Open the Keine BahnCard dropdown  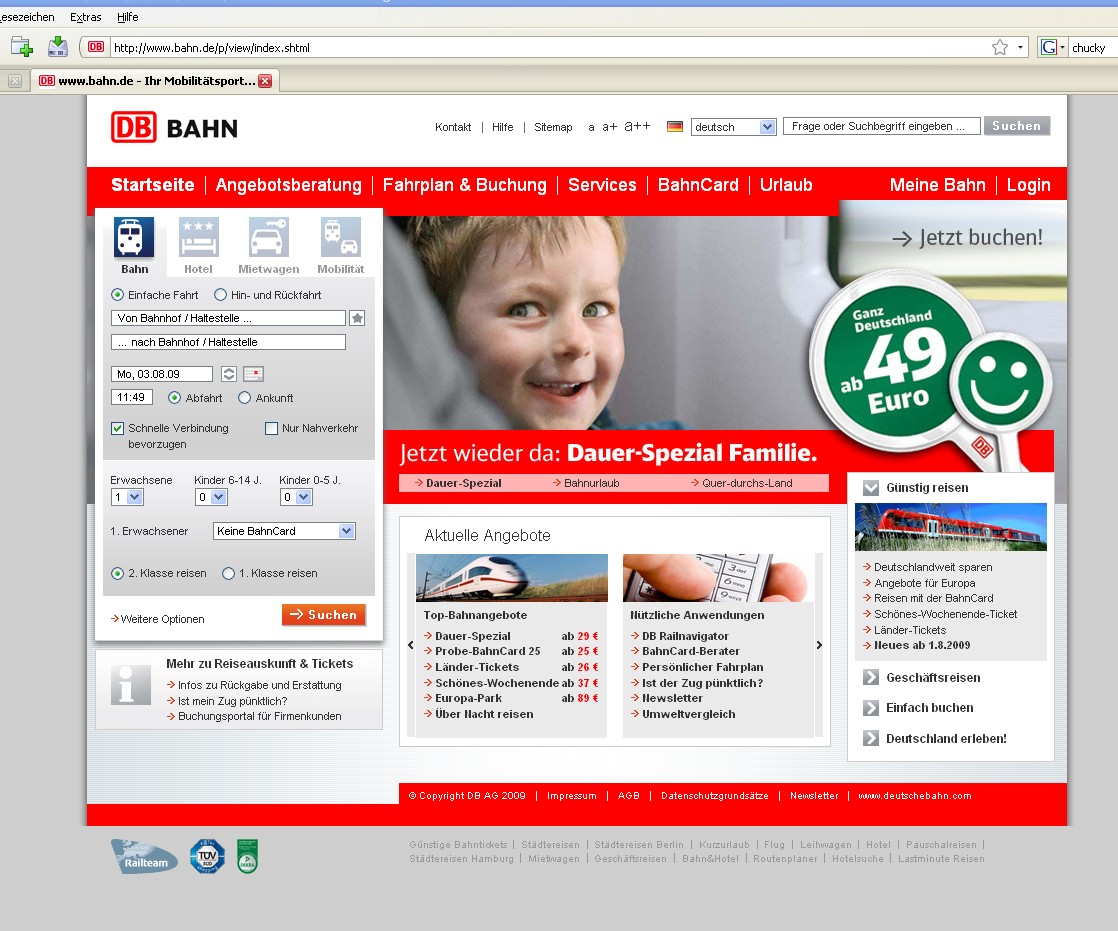pos(284,531)
